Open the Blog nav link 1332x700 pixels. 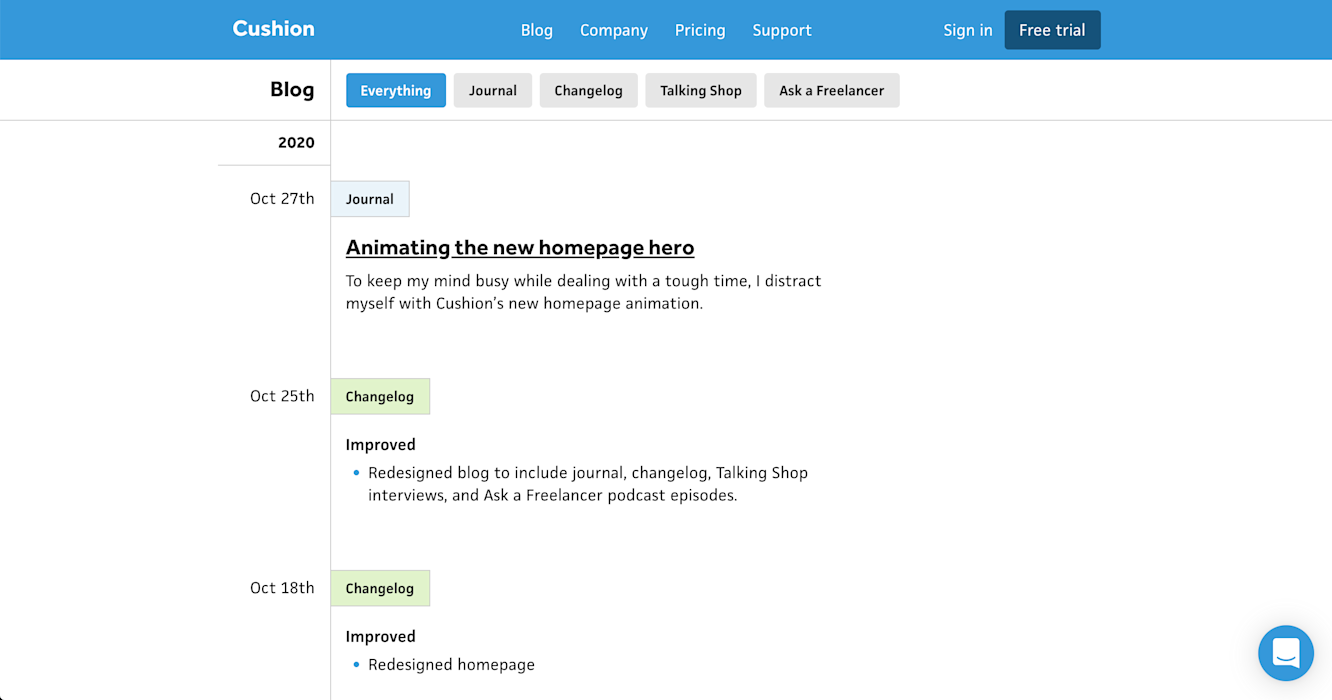(536, 30)
